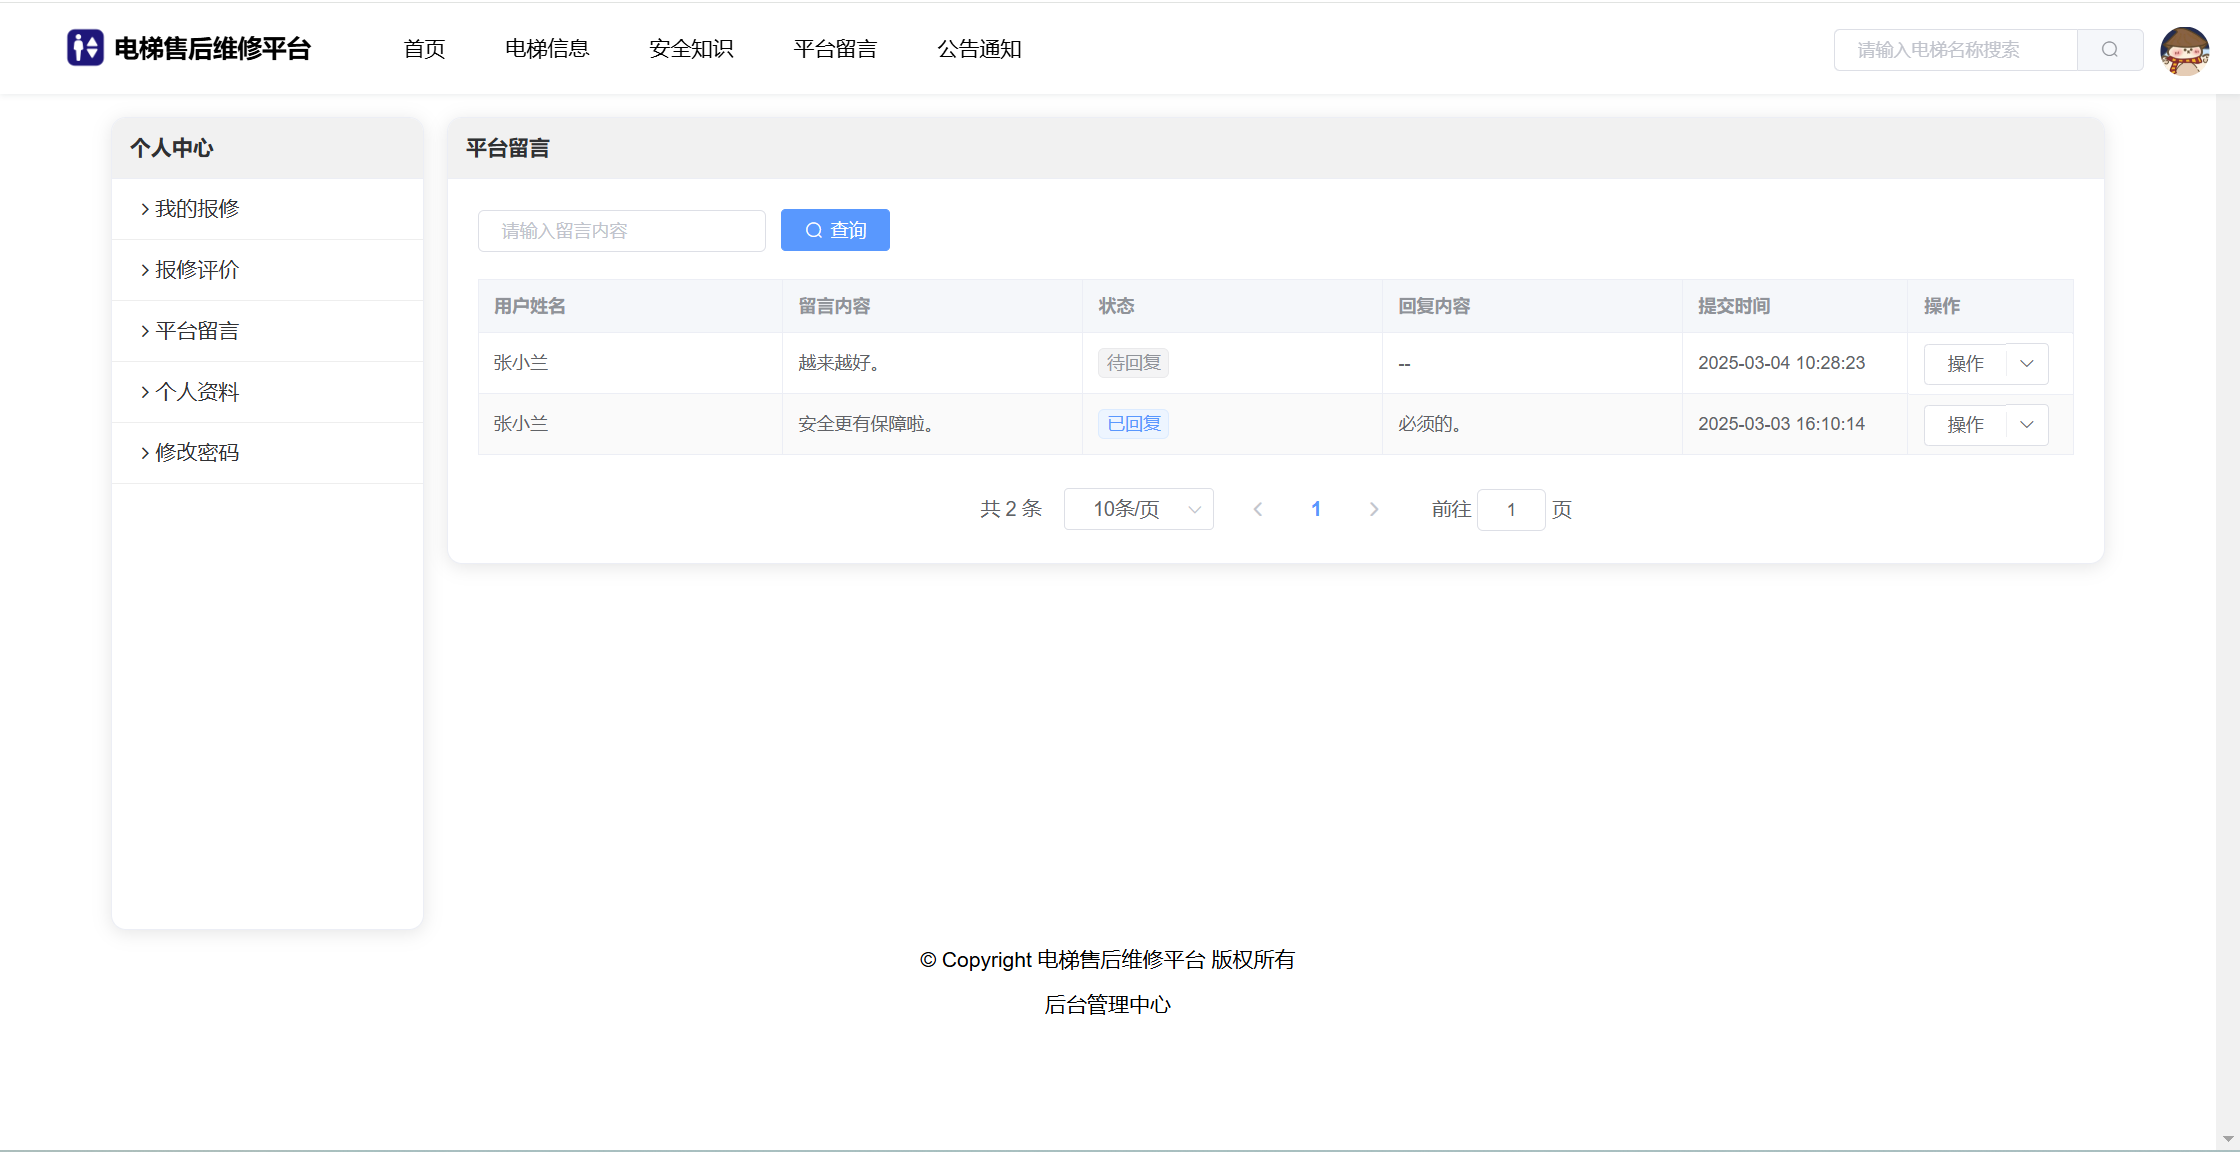This screenshot has height=1152, width=2240.
Task: Open 首页 in the top navigation
Action: (424, 49)
